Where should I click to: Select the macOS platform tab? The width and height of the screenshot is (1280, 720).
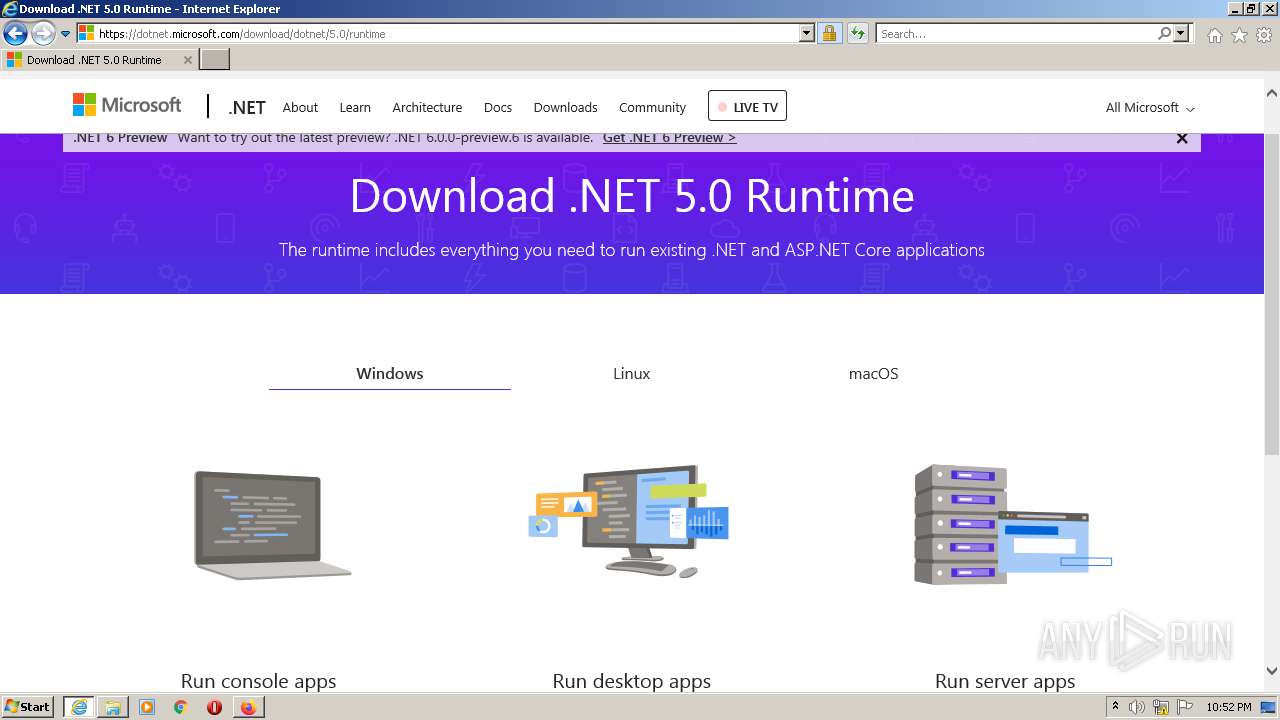pyautogui.click(x=874, y=373)
